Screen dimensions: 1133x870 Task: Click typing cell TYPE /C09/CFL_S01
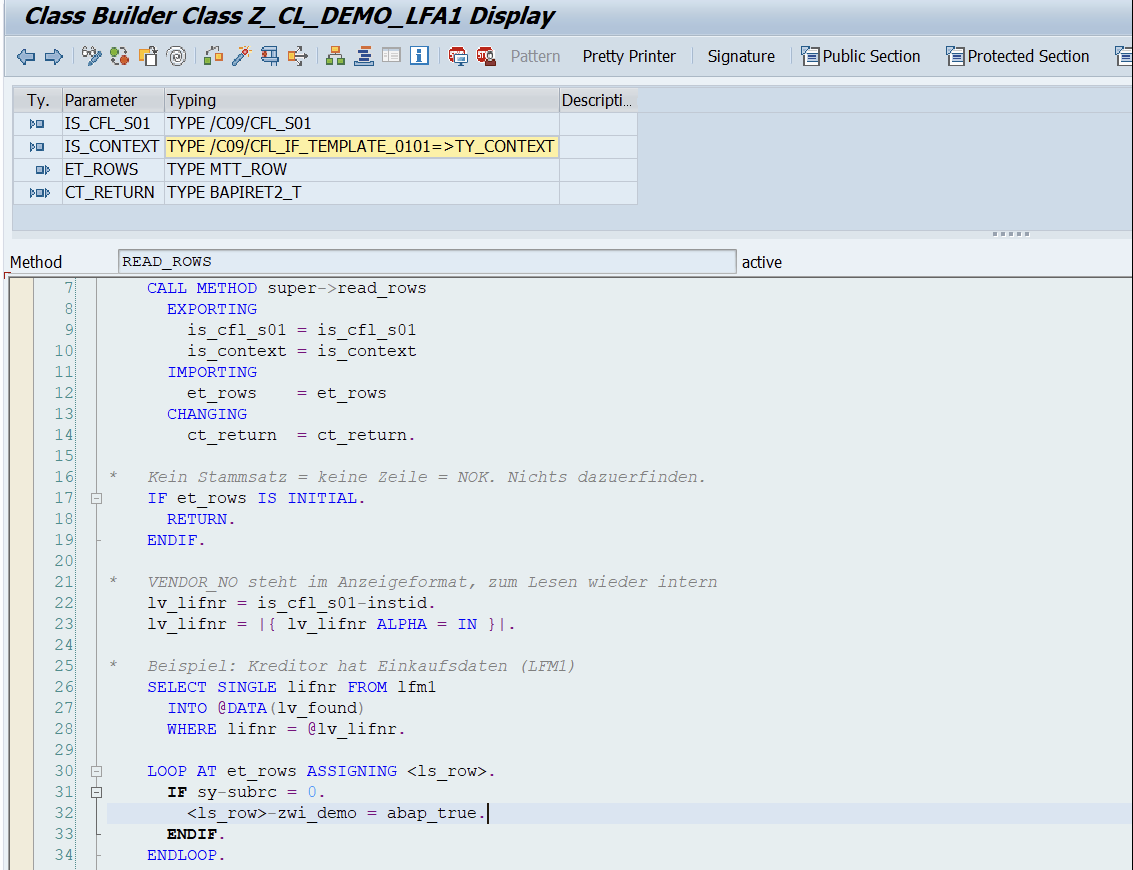[362, 124]
